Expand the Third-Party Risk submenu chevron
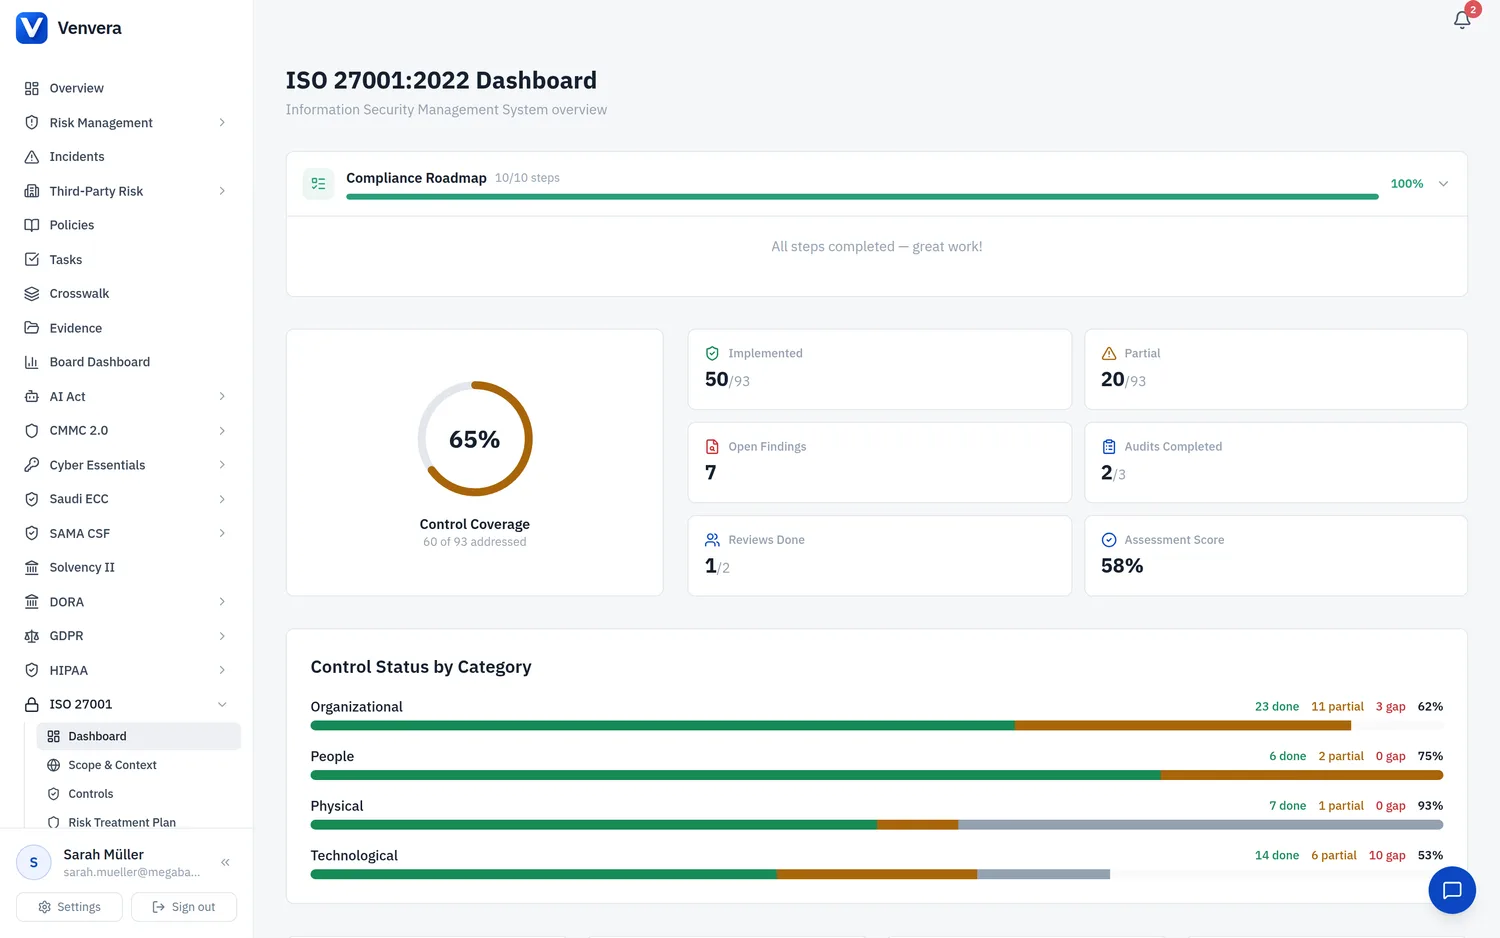 click(222, 191)
